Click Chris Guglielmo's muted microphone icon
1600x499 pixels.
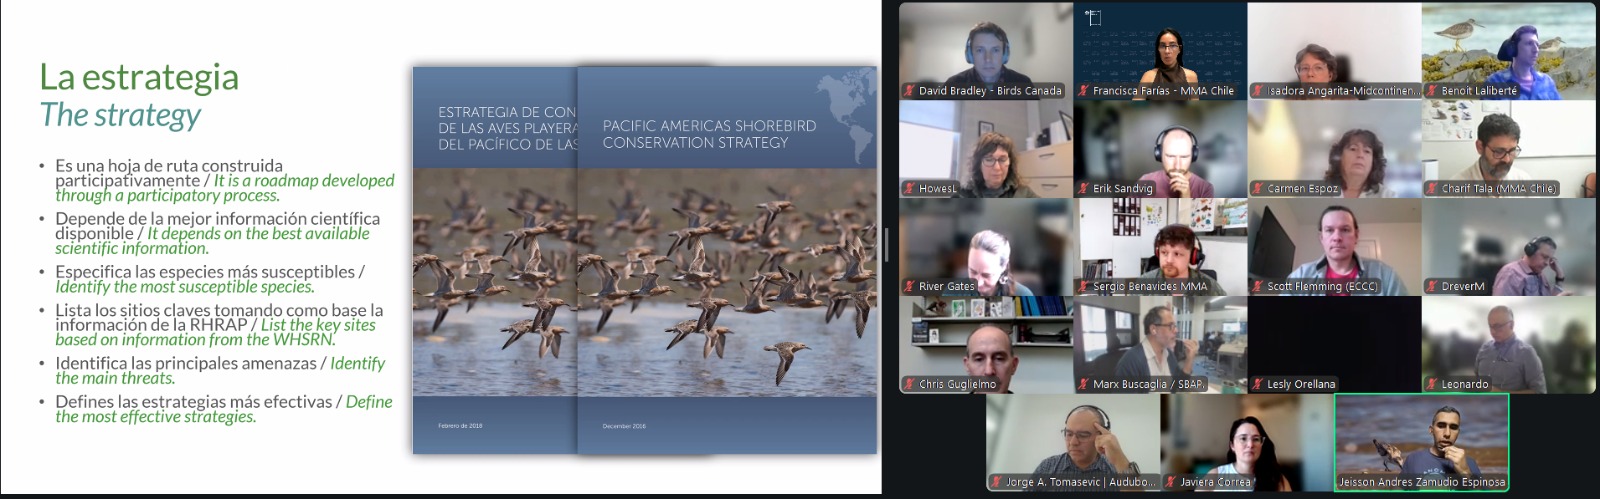coord(910,384)
